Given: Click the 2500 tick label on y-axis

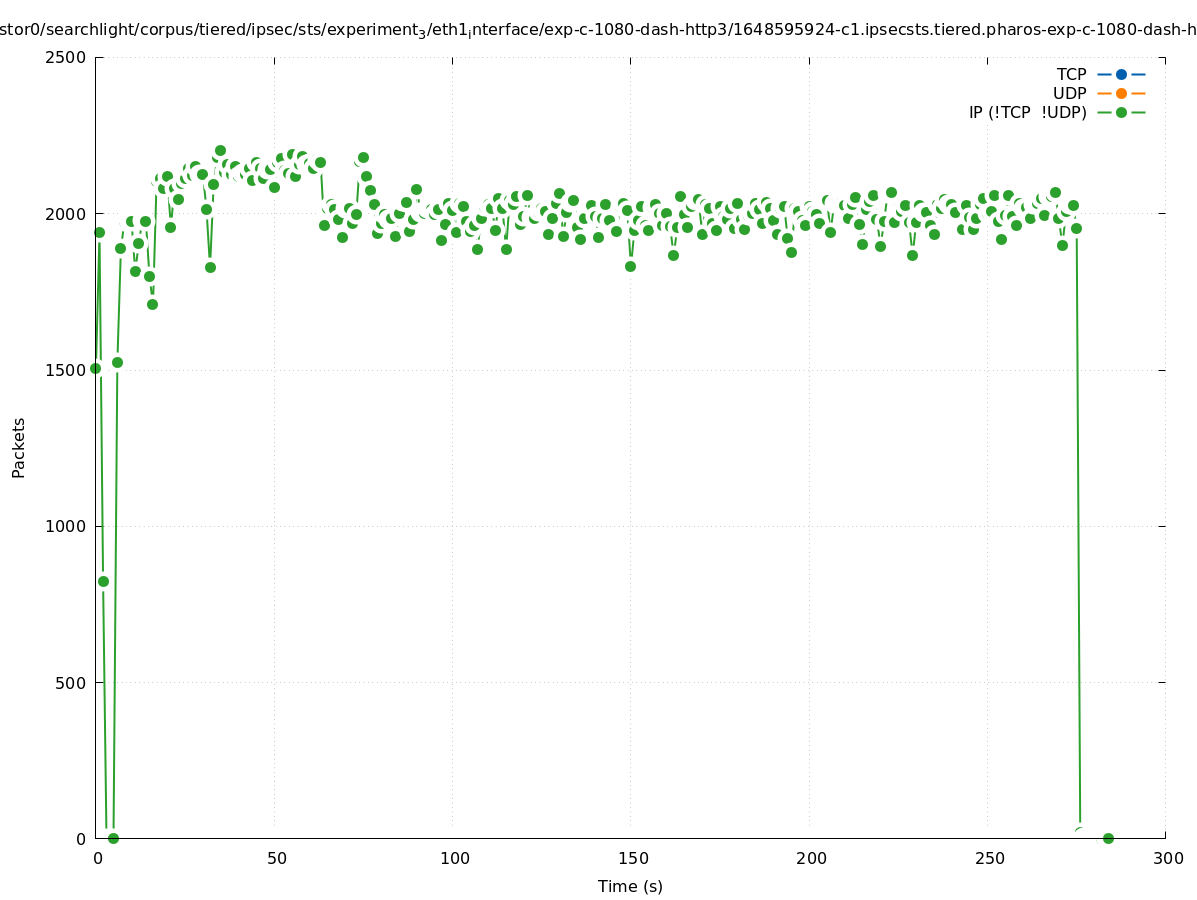Looking at the screenshot, I should click(x=67, y=57).
